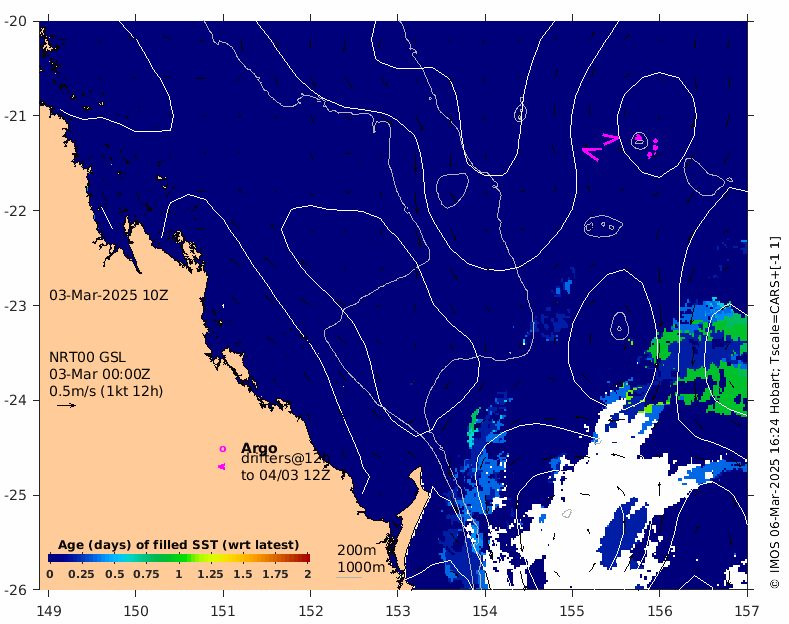Click longitude axis label 156

(x=660, y=611)
